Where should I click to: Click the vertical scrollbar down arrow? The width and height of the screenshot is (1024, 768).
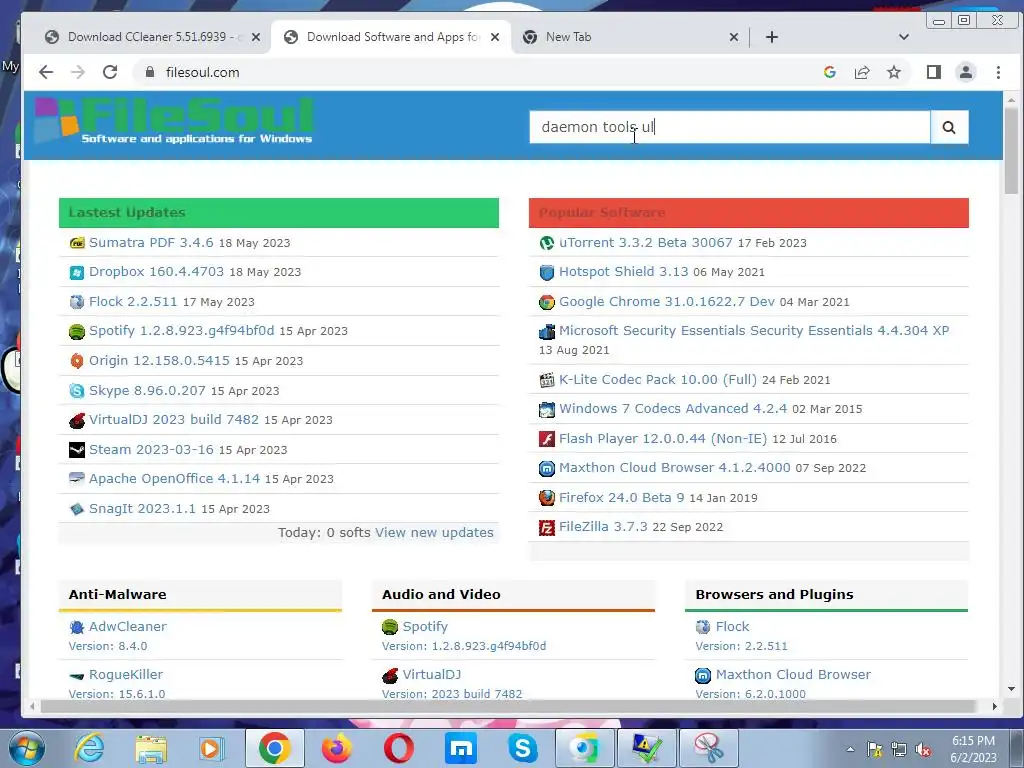pyautogui.click(x=1011, y=688)
